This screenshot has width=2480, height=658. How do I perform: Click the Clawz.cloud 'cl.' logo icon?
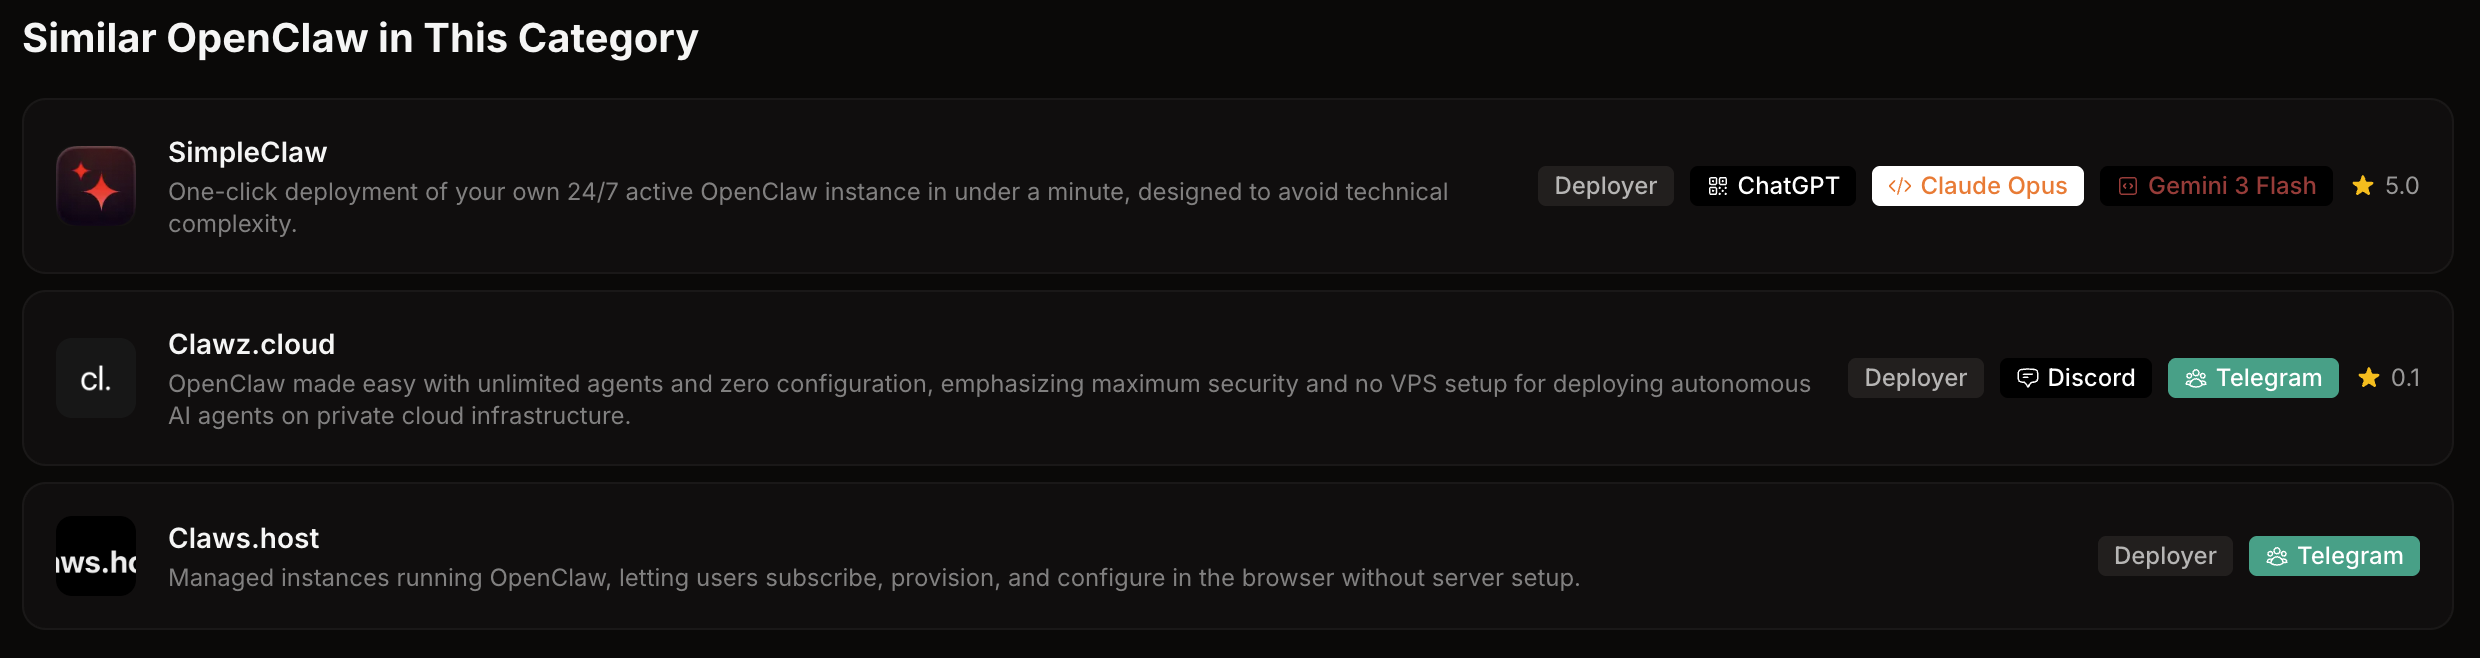point(96,378)
